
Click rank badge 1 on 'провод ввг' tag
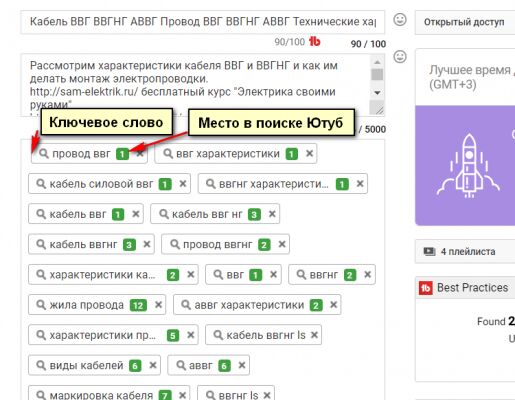pos(122,154)
